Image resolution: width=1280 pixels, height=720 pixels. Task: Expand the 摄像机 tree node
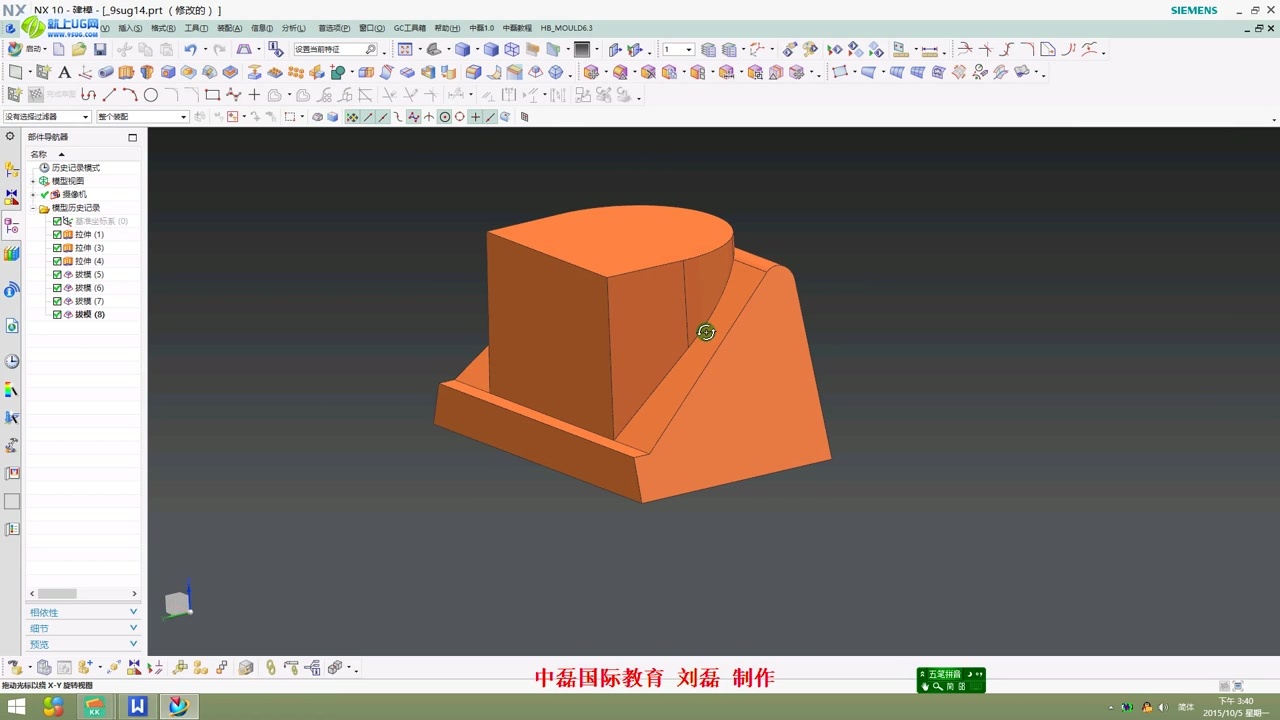pos(33,194)
